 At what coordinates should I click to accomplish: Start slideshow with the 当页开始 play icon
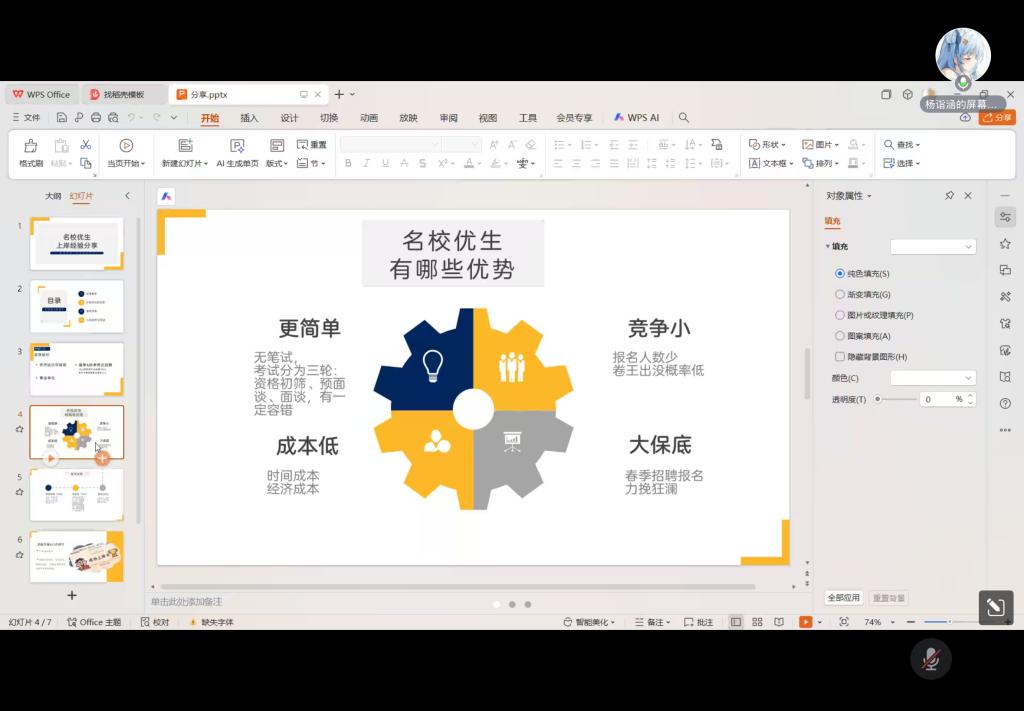point(126,146)
